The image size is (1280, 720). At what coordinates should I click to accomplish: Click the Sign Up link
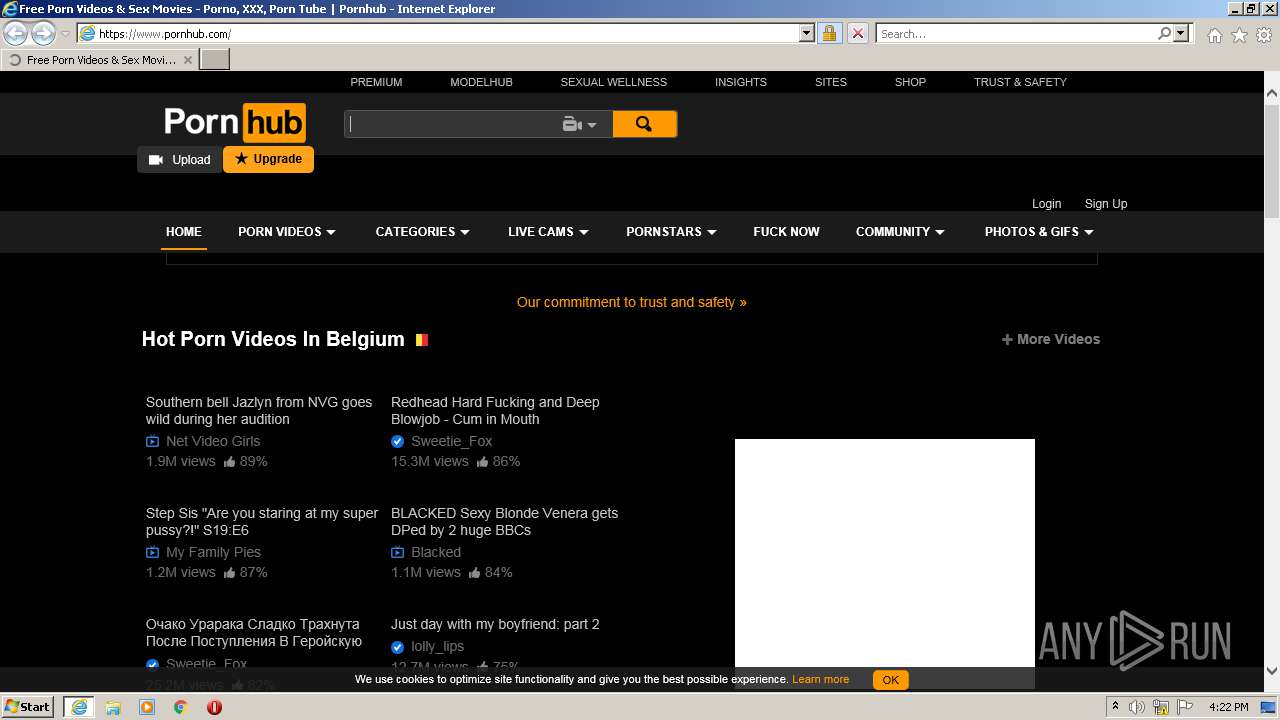[1106, 203]
